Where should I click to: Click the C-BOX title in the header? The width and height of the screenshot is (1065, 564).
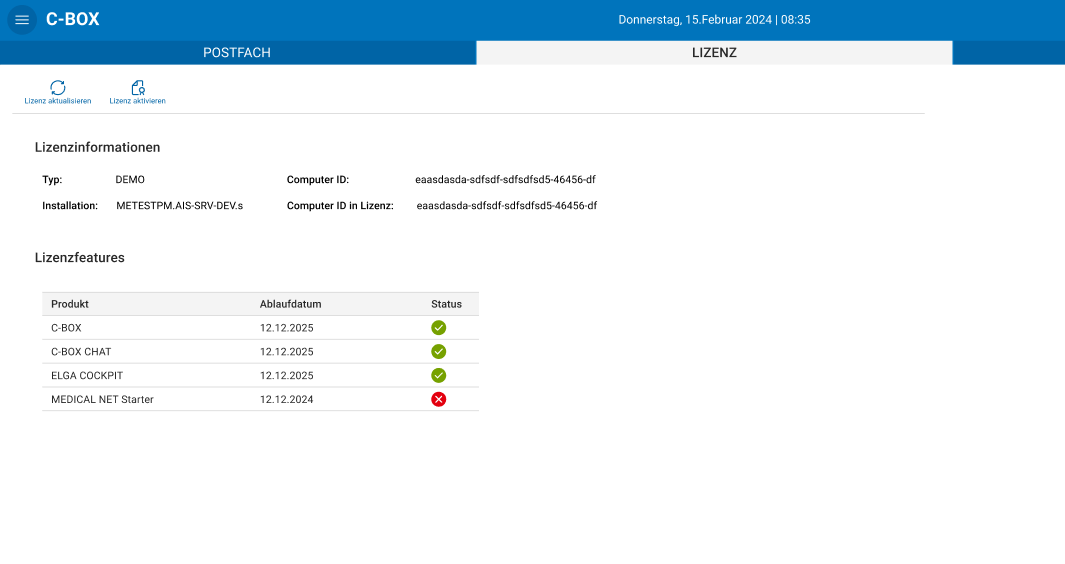73,19
